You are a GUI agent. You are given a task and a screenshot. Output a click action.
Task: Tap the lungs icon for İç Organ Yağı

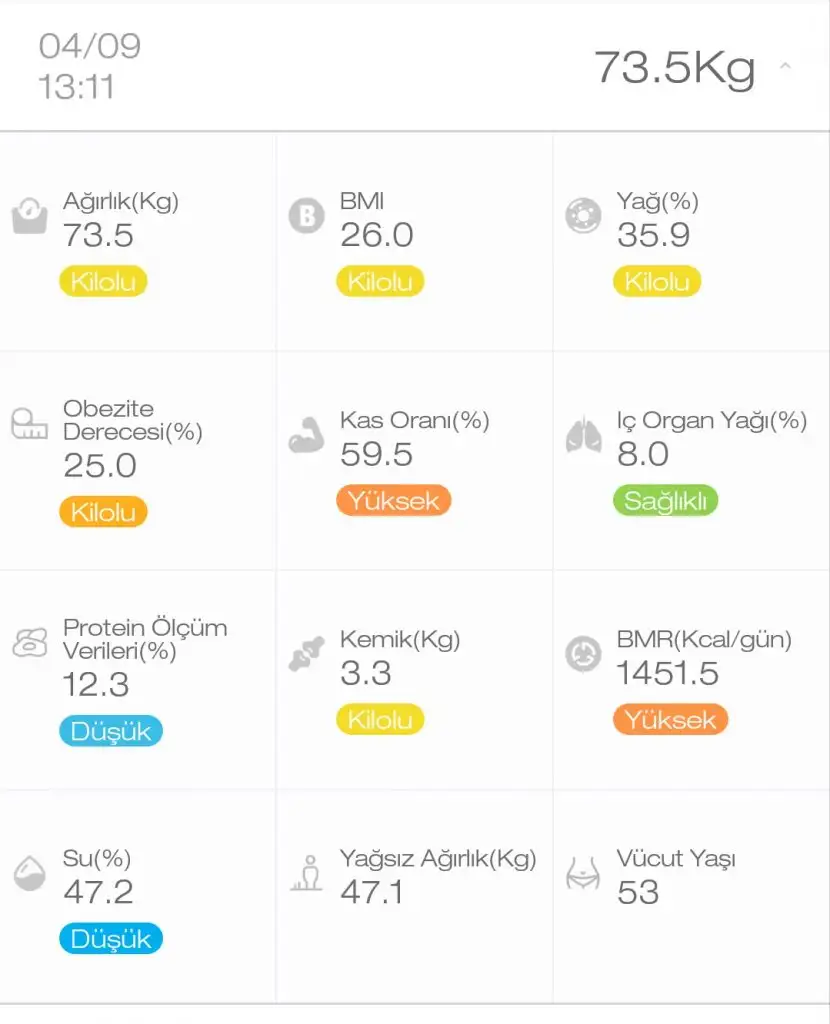click(583, 436)
